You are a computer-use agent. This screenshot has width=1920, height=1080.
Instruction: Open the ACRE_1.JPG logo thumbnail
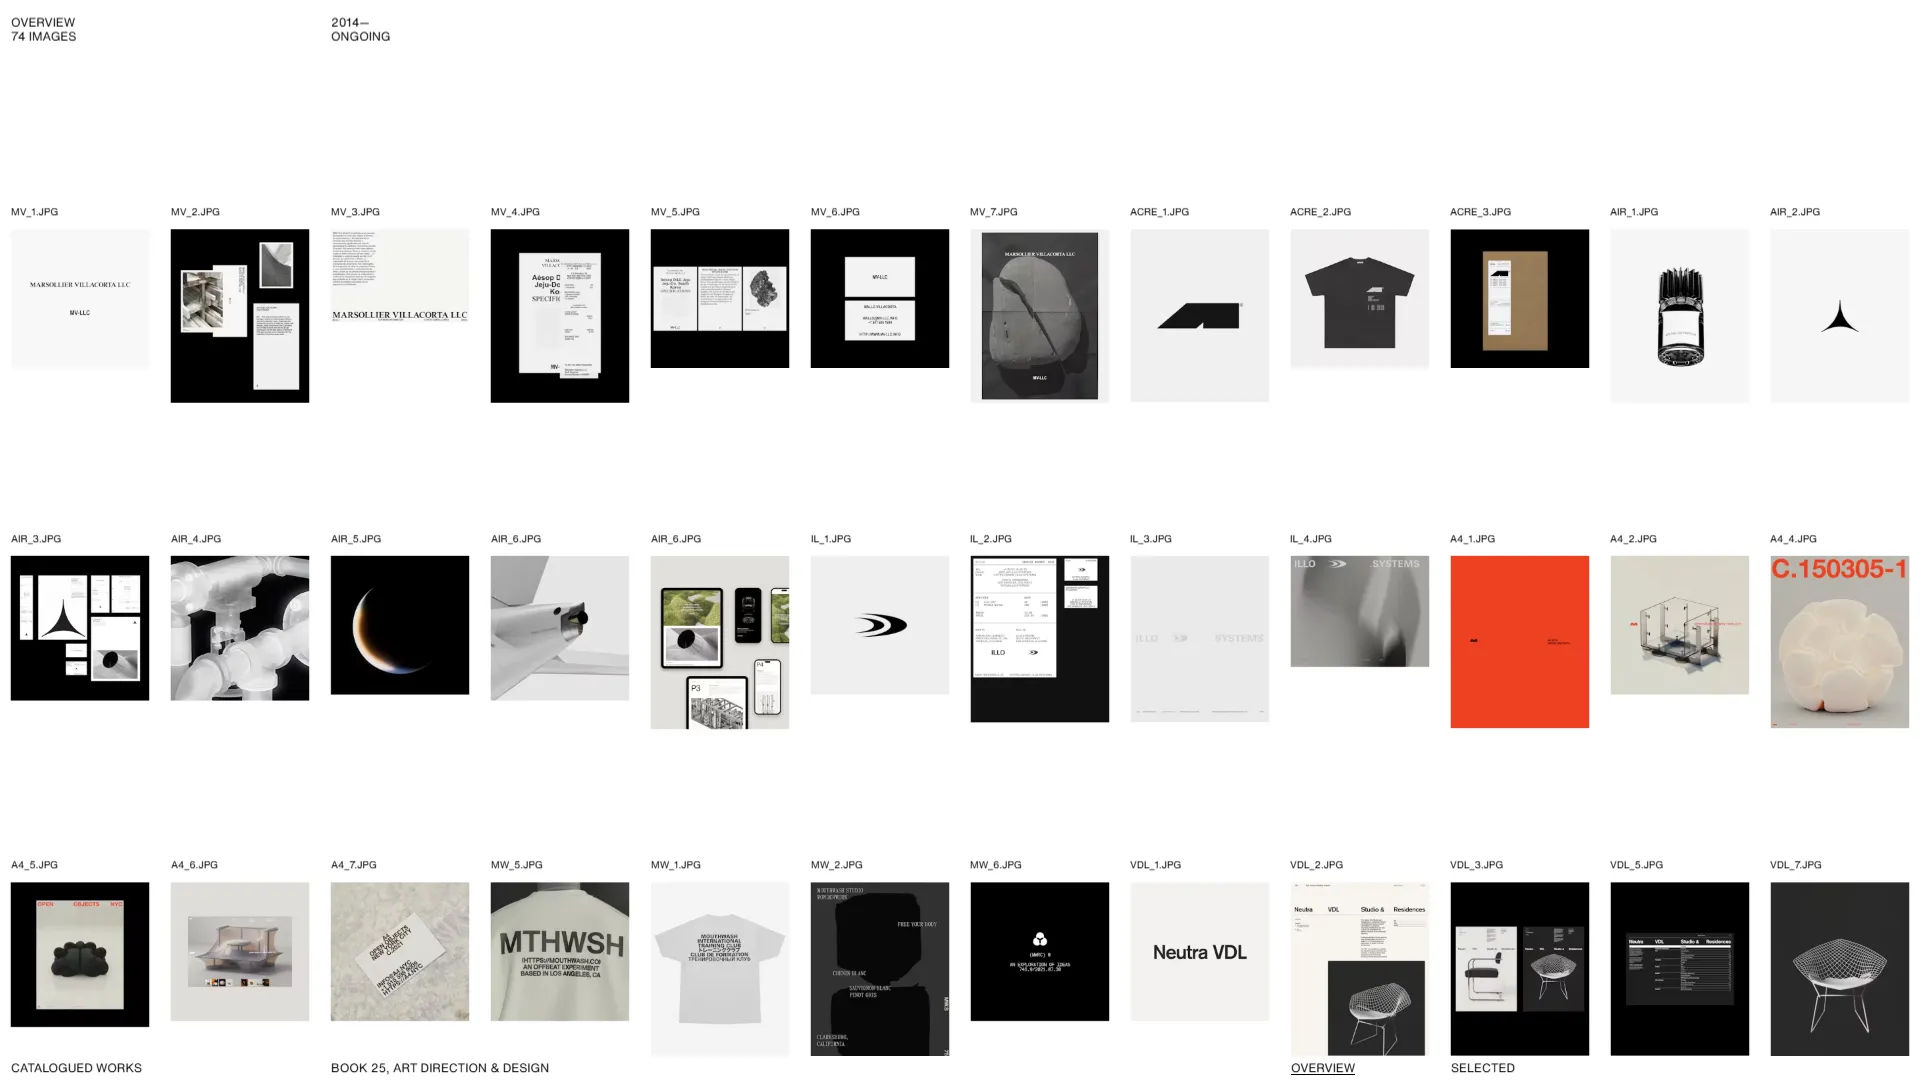tap(1199, 315)
